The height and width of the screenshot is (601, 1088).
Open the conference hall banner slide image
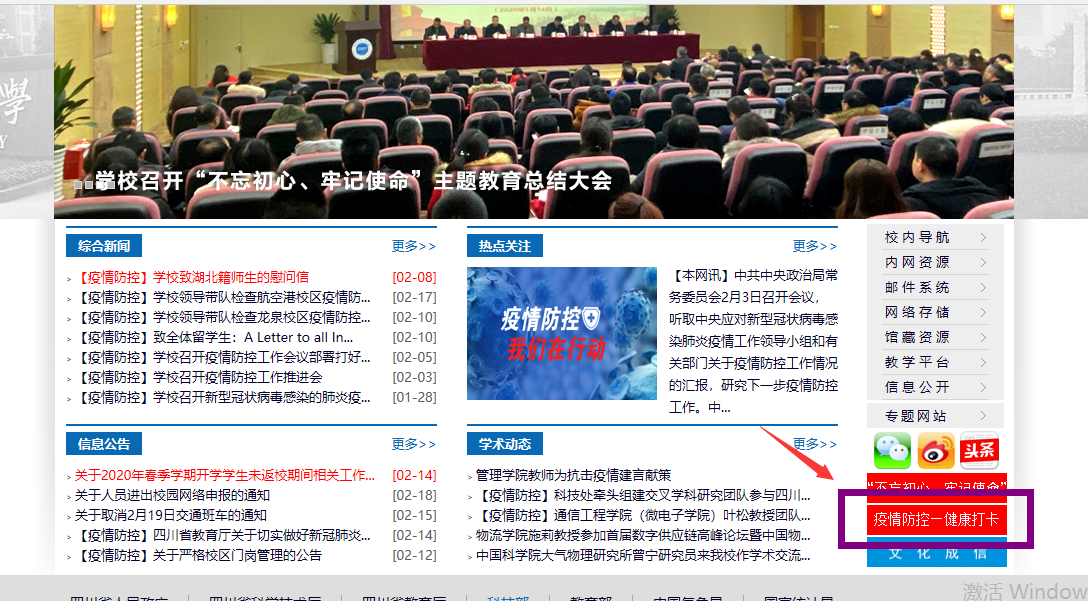click(x=534, y=112)
